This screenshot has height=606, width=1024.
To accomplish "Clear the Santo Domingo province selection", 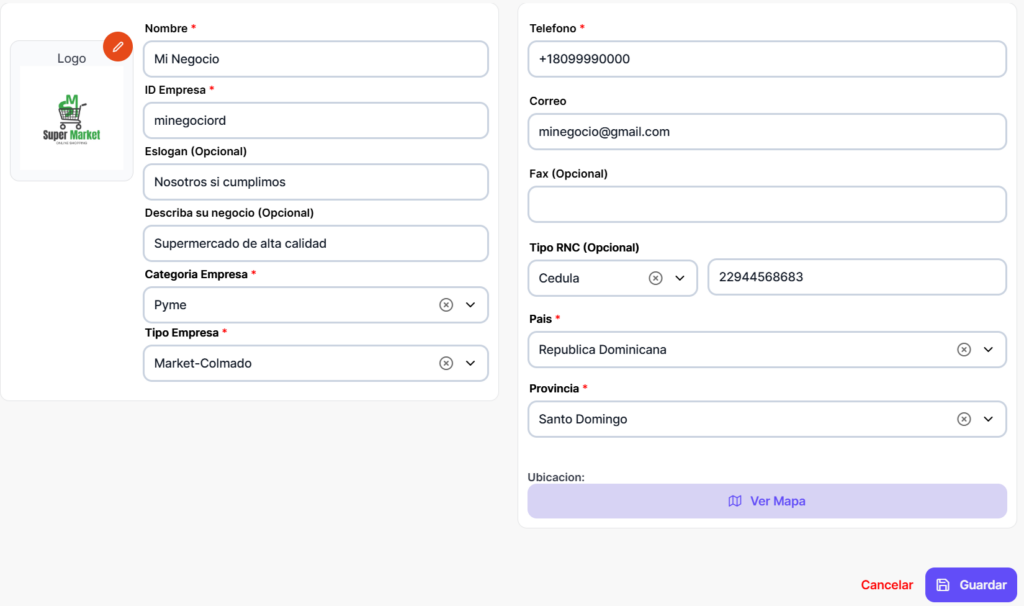I will tap(963, 419).
